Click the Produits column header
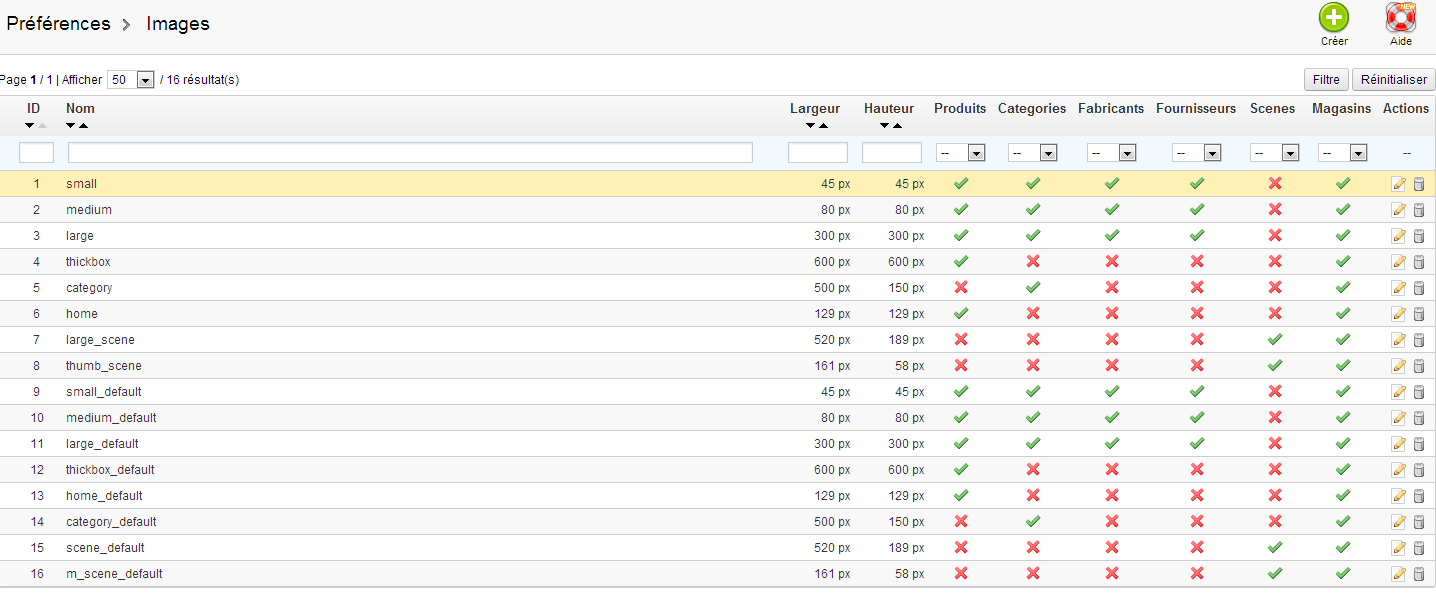Image resolution: width=1436 pixels, height=595 pixels. click(960, 108)
